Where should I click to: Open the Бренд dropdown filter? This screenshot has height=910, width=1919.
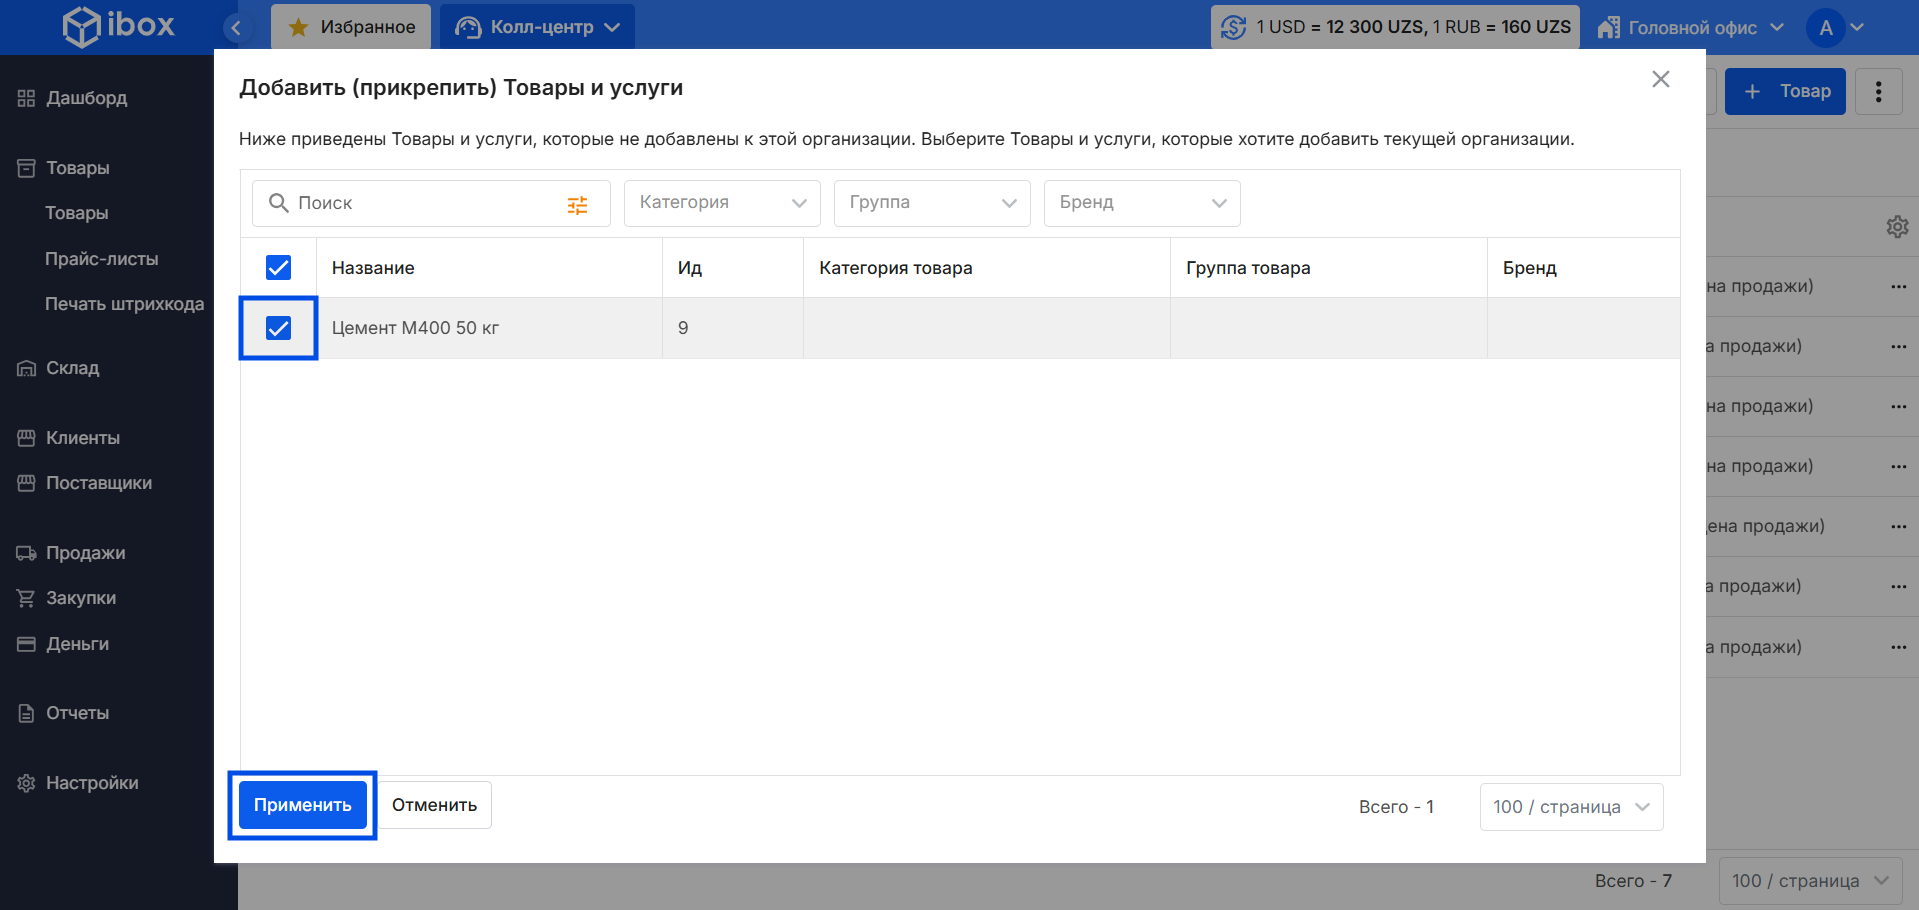click(1141, 203)
